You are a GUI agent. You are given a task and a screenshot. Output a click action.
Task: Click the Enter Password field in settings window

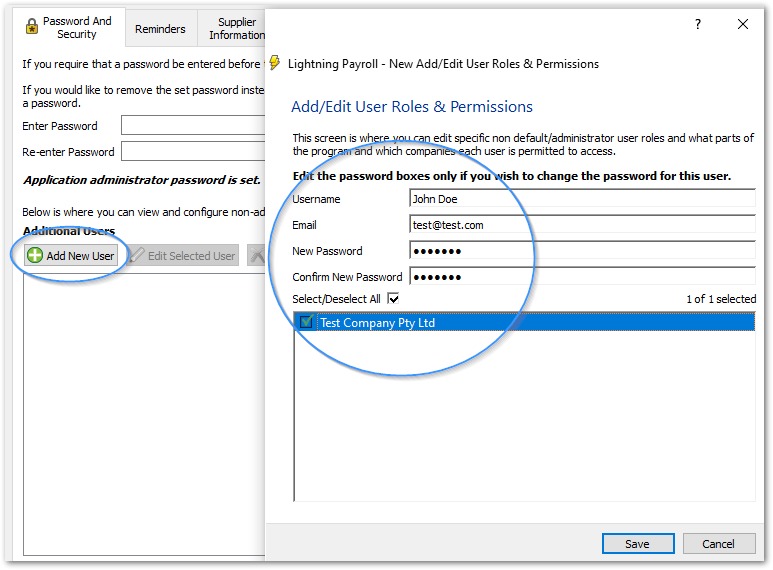193,125
